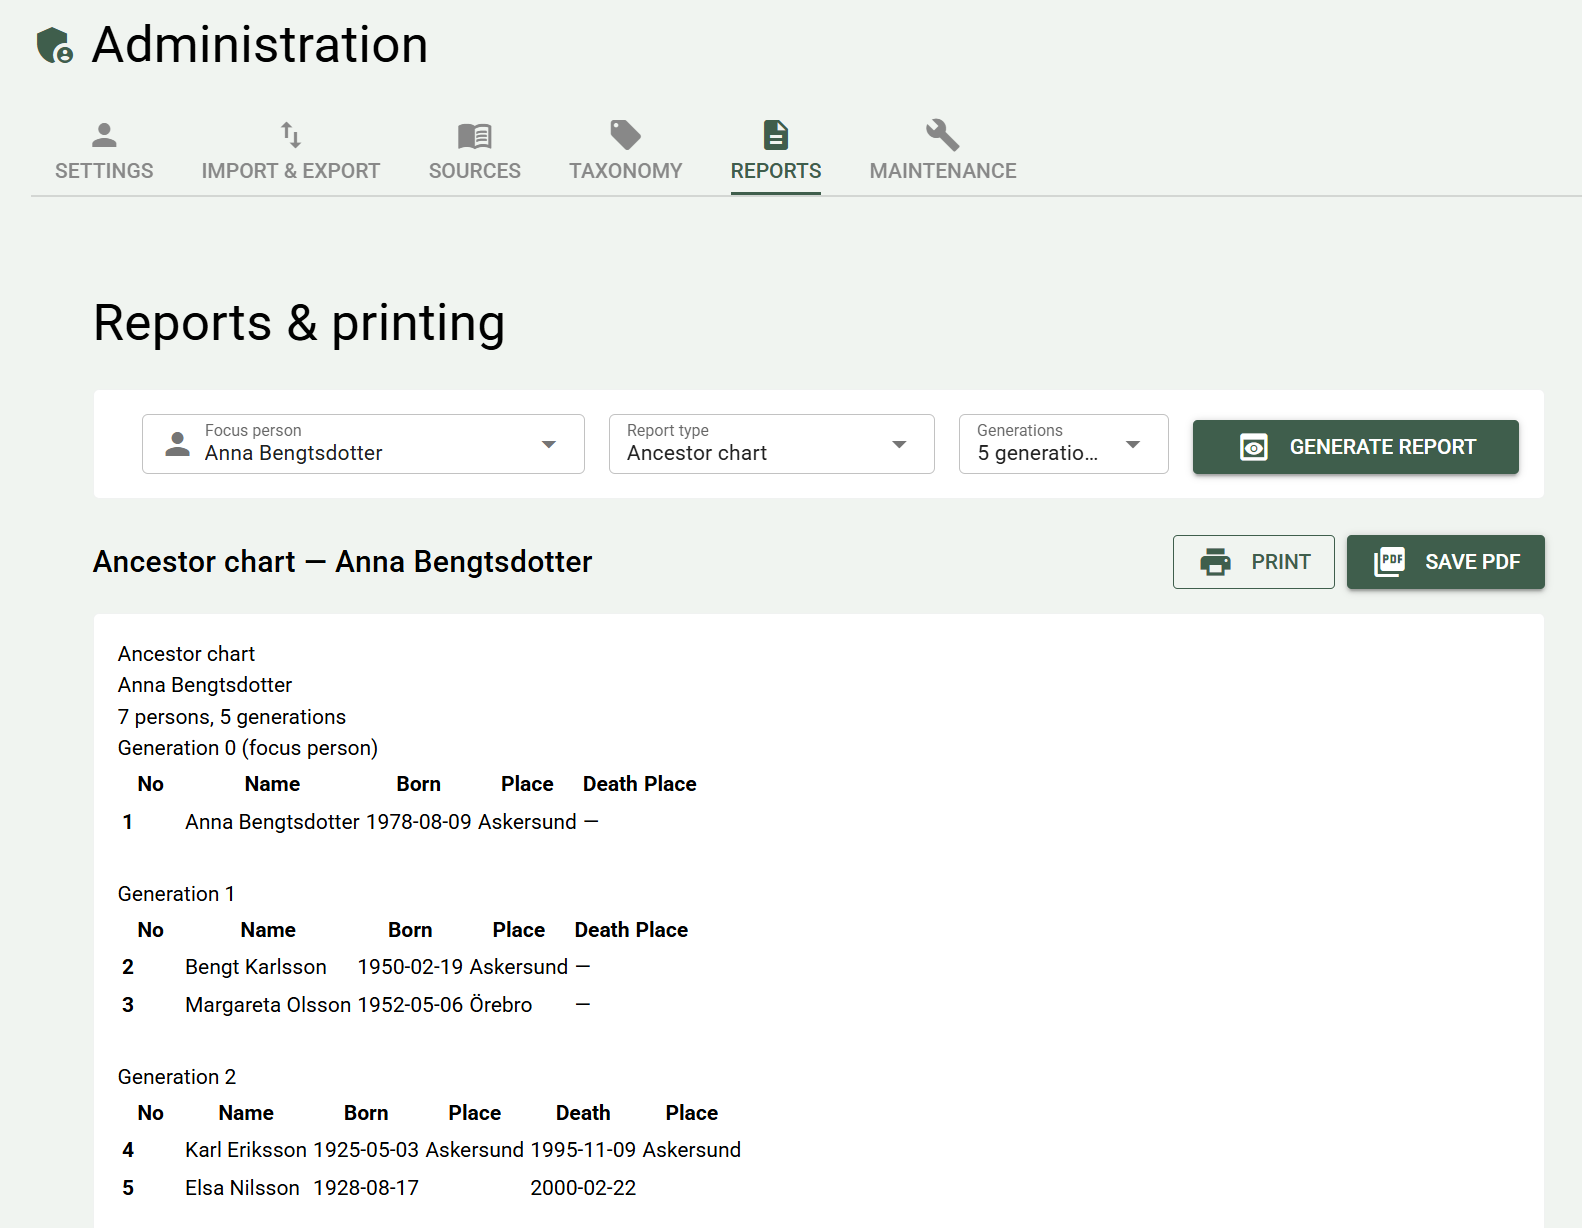1582x1228 pixels.
Task: Click the PDF icon on Save PDF
Action: 1389,562
